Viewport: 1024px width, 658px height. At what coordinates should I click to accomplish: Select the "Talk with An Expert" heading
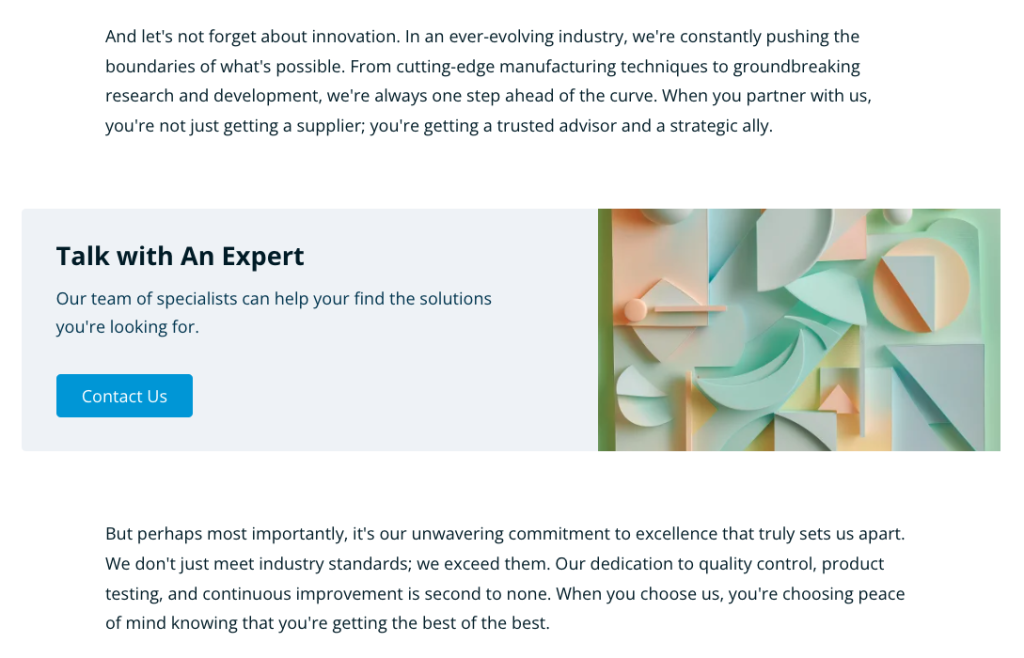(x=180, y=256)
